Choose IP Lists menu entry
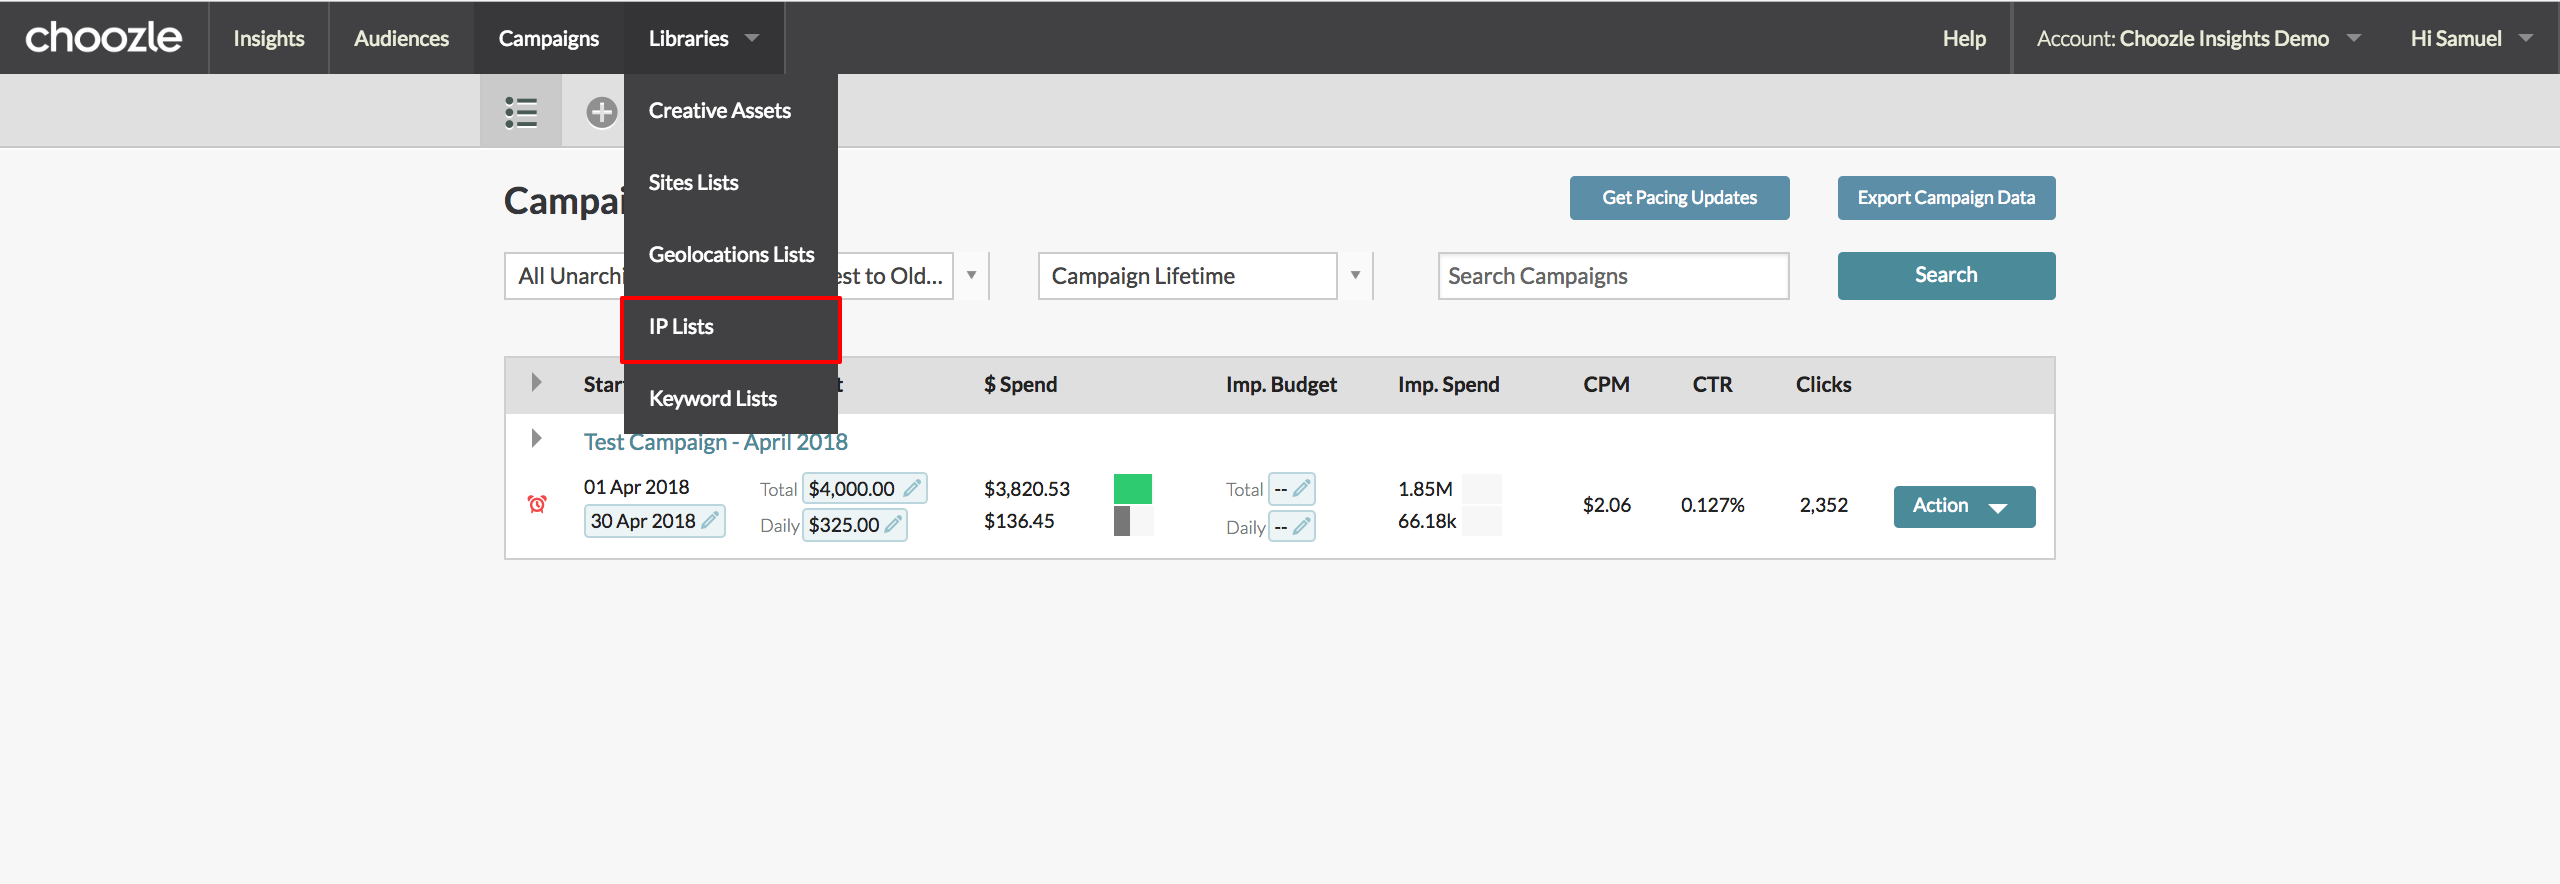The image size is (2560, 884). pos(731,328)
